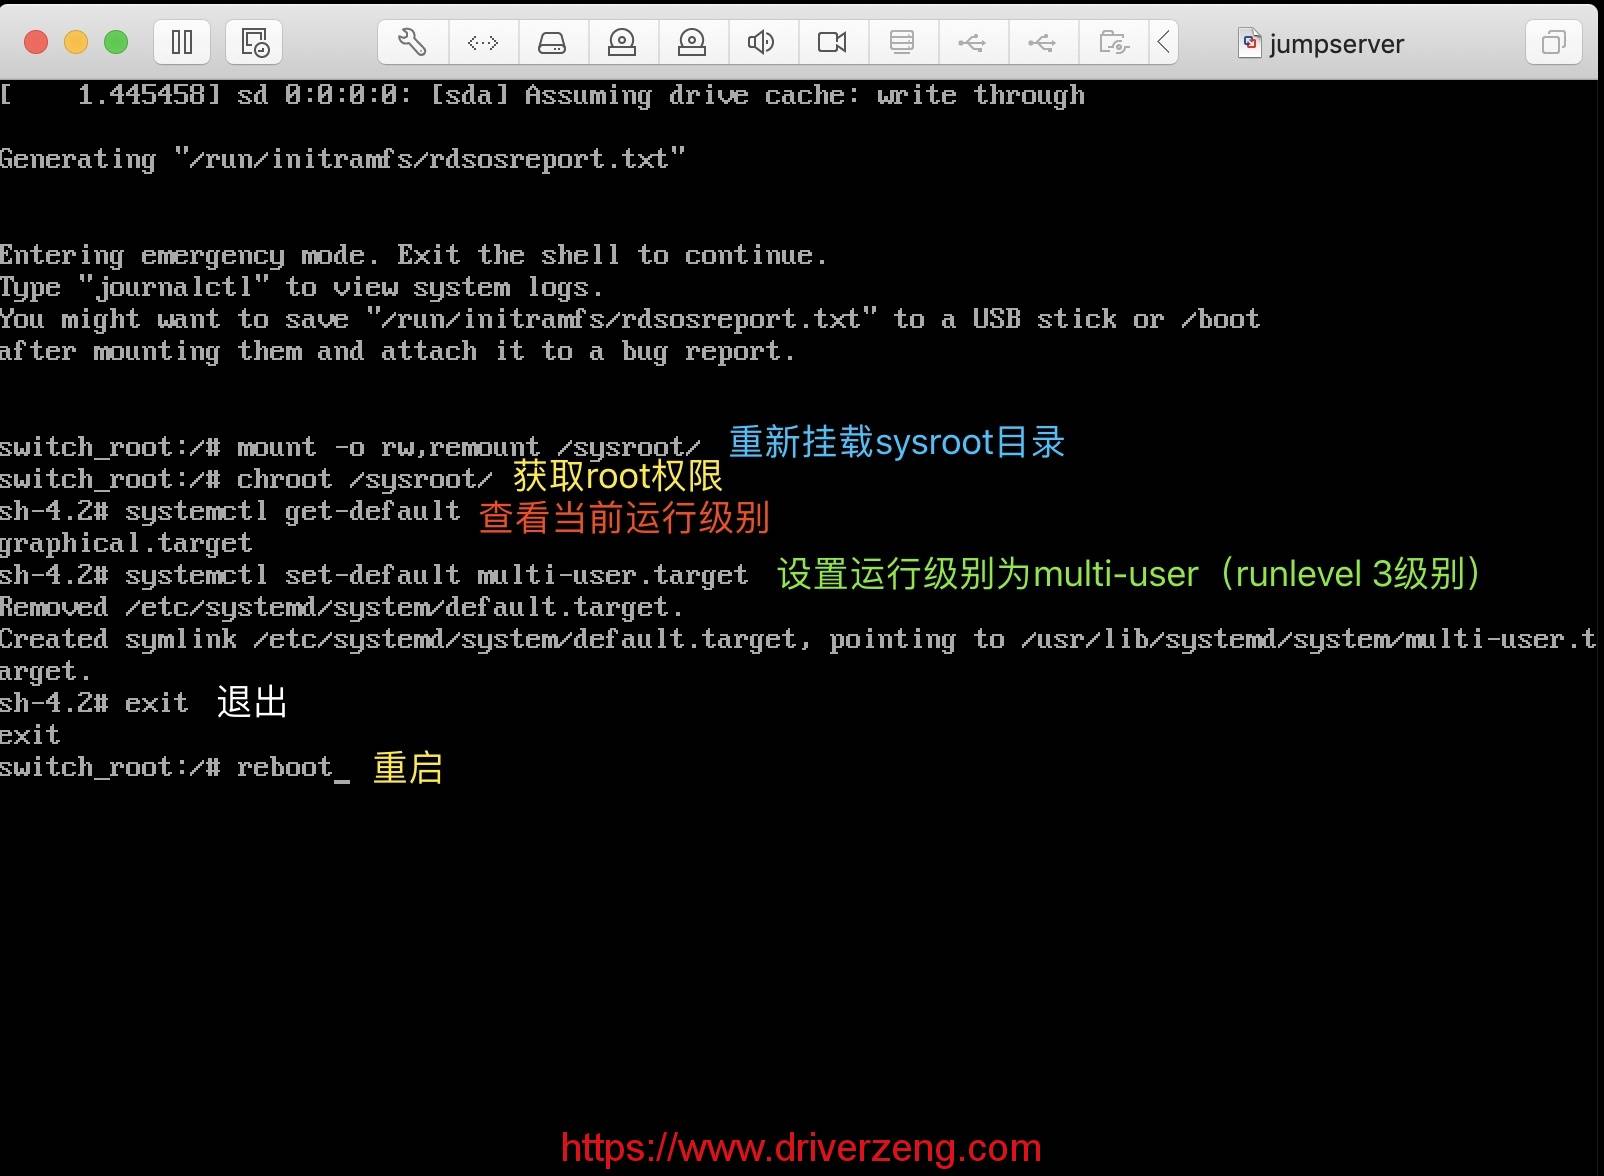This screenshot has width=1604, height=1176.
Task: Click the shared folders icon
Action: tap(1113, 42)
